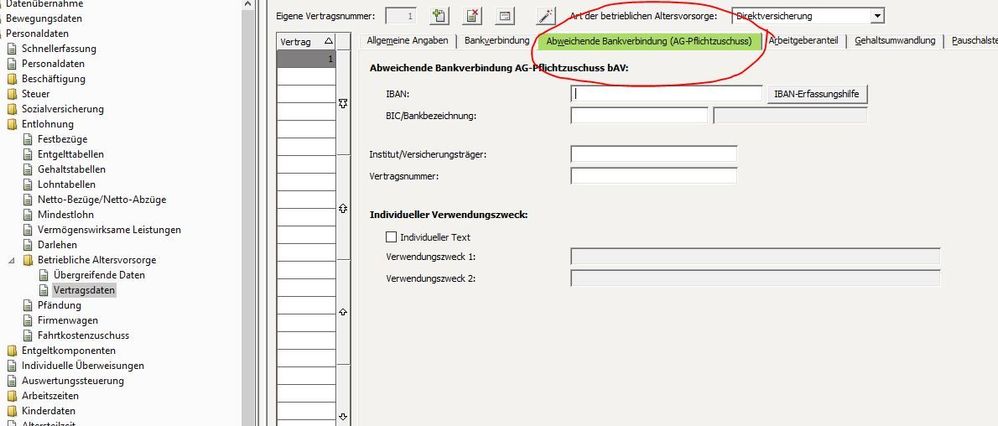Viewport: 998px width, 426px height.
Task: Open Netto-Bezüge/Netto-Abzüge in the tree
Action: click(x=102, y=200)
